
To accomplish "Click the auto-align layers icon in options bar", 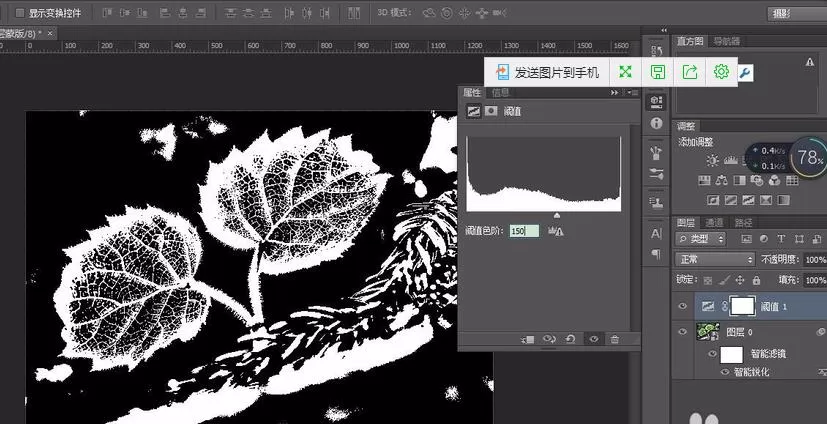I will tap(355, 13).
